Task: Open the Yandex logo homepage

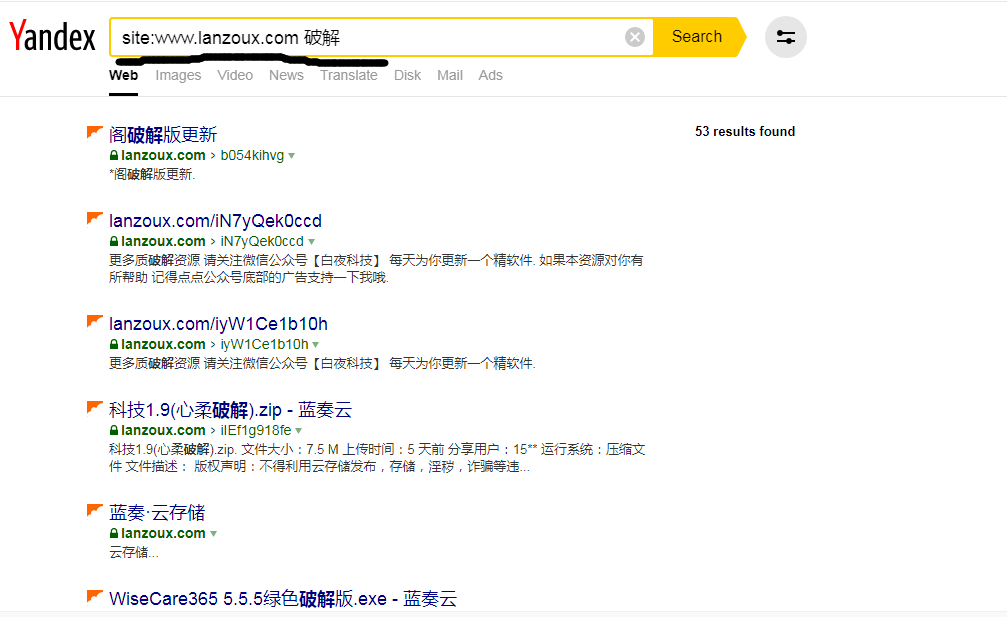Action: click(53, 36)
